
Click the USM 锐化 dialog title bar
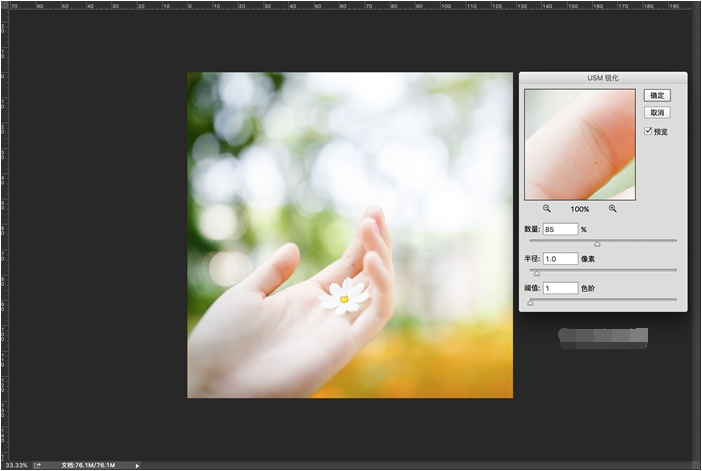click(603, 78)
